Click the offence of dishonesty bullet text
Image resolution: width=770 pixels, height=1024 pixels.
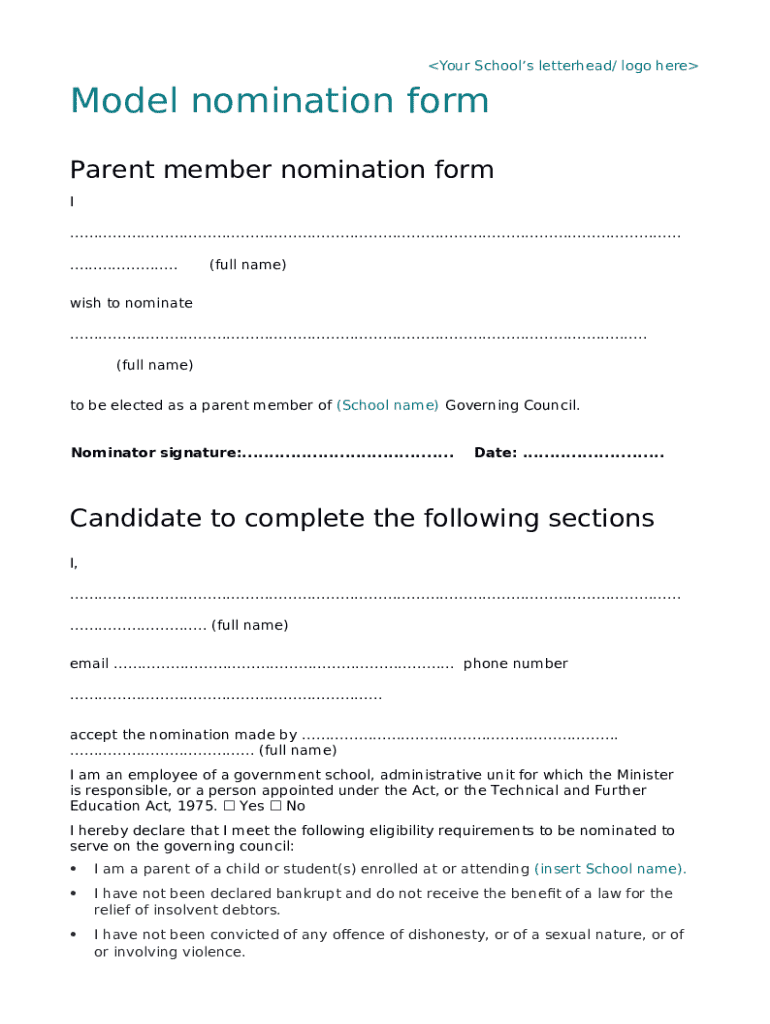pyautogui.click(x=388, y=943)
